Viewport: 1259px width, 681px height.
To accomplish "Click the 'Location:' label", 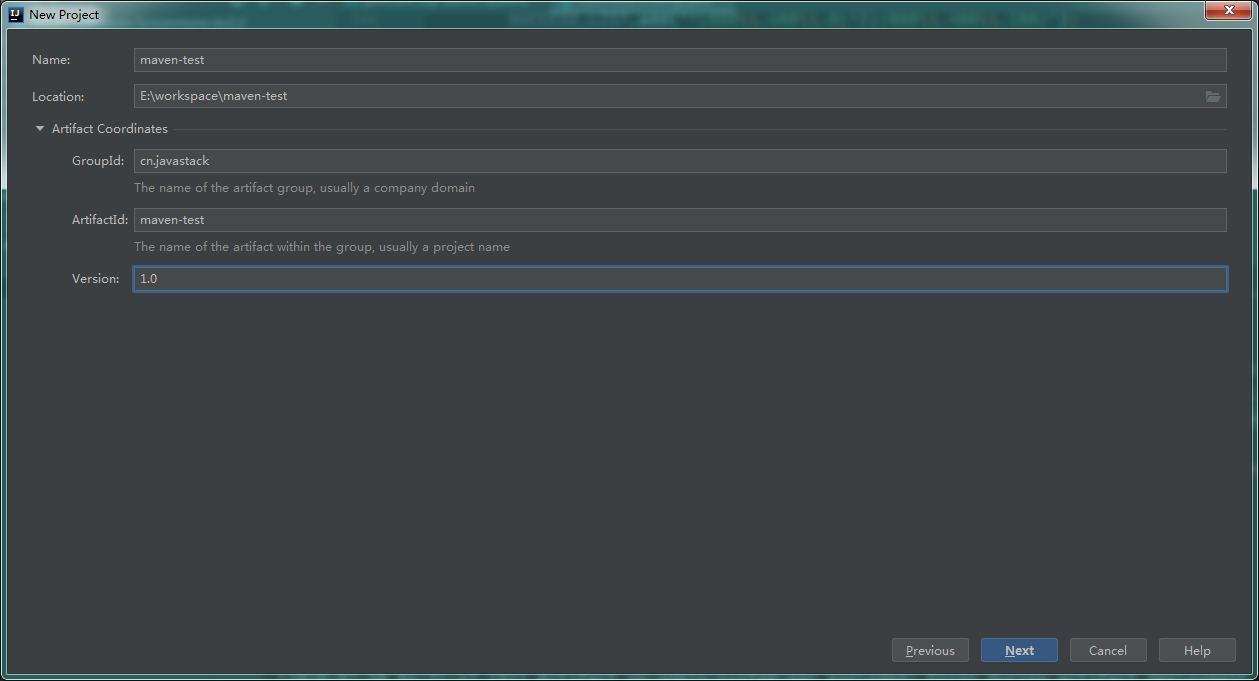I will [58, 97].
